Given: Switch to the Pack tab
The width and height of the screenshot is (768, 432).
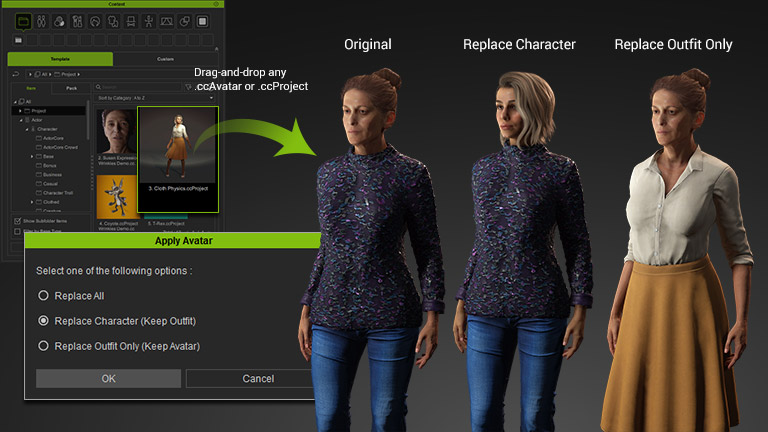Looking at the screenshot, I should tap(71, 88).
